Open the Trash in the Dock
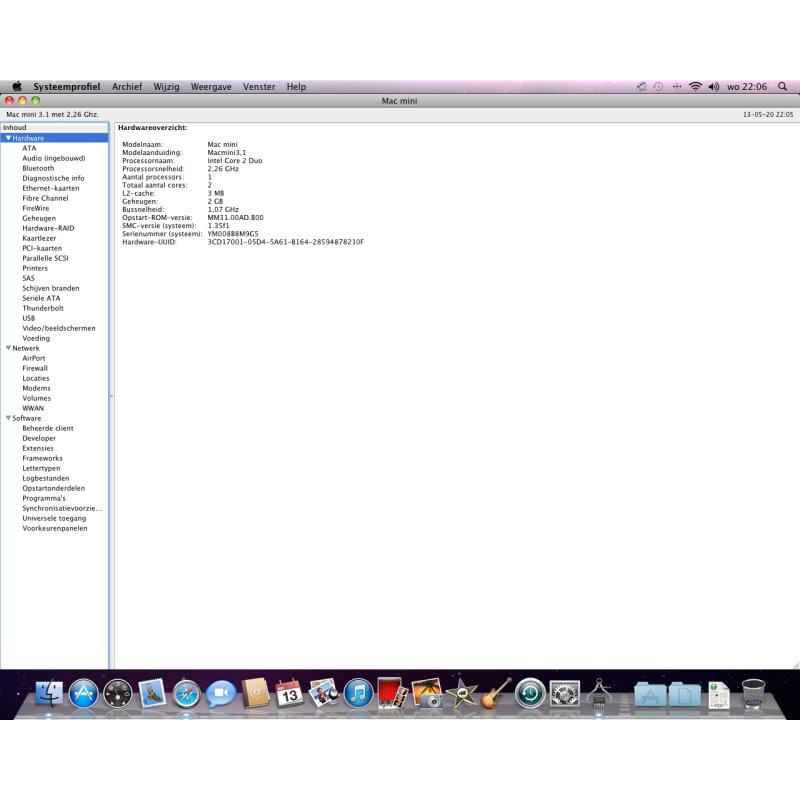The height and width of the screenshot is (800, 800). click(753, 693)
